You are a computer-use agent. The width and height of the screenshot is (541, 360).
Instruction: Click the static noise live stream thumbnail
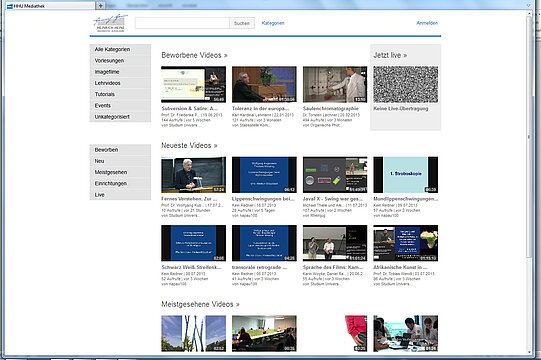click(x=405, y=85)
